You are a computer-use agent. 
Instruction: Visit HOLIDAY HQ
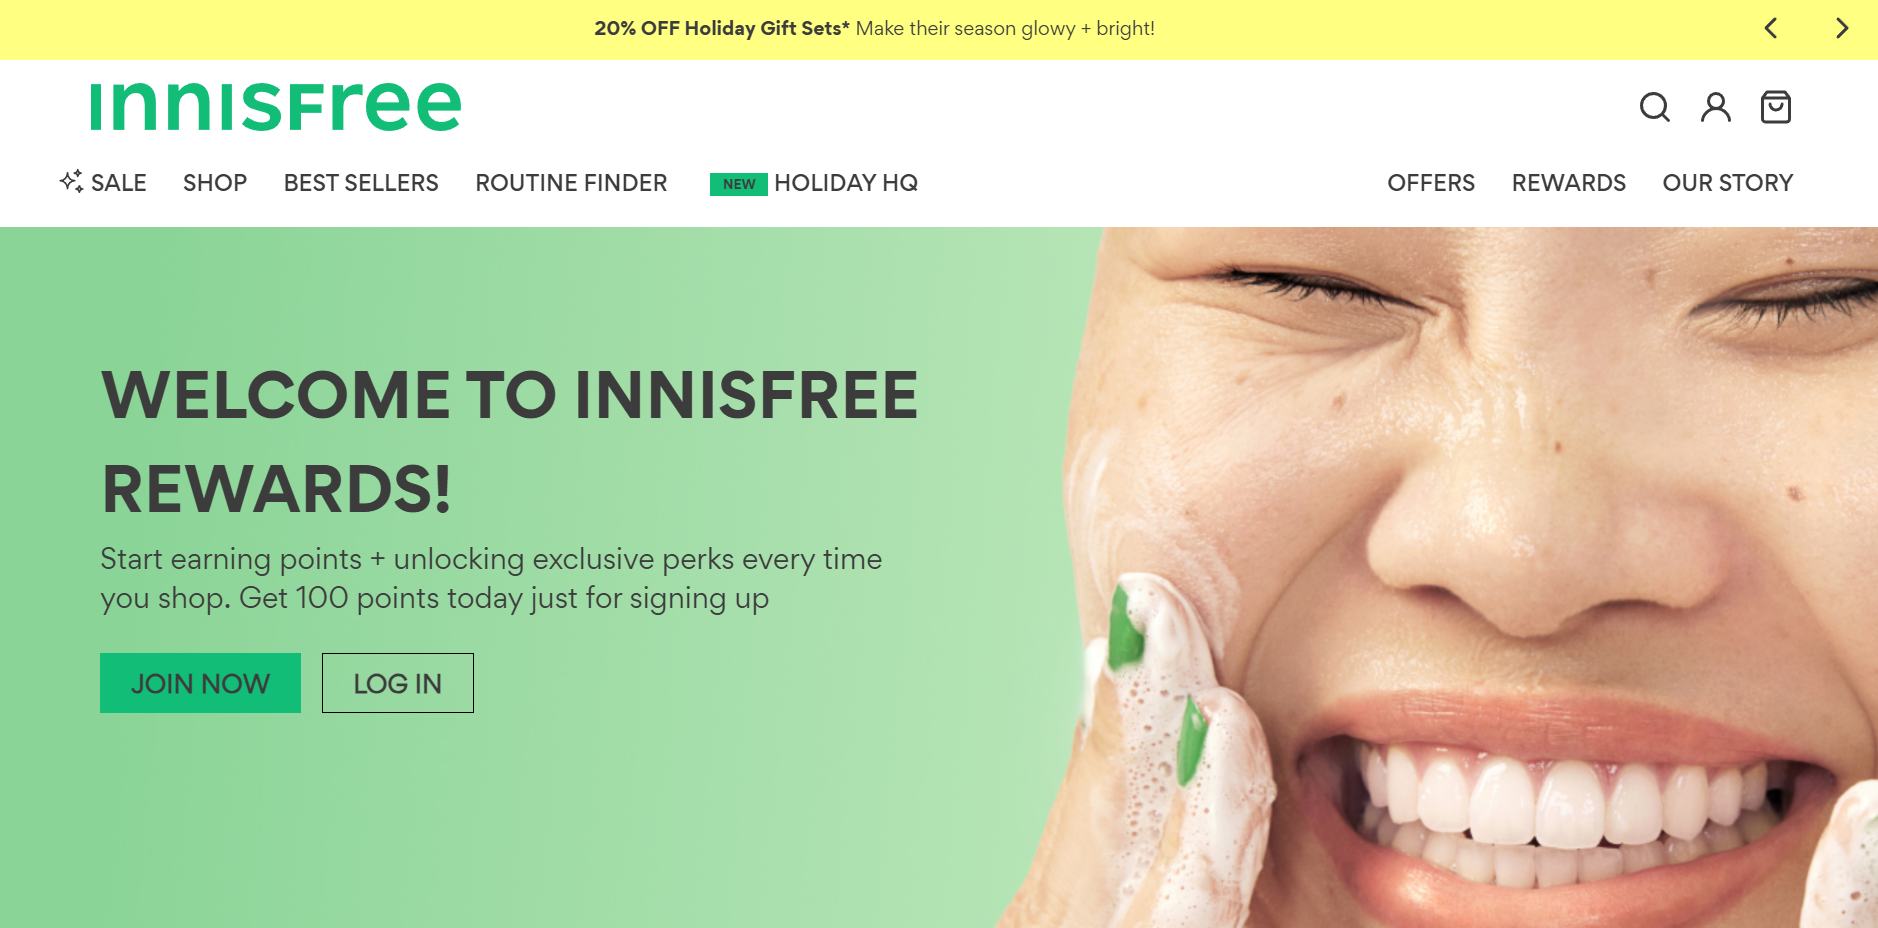(x=846, y=183)
